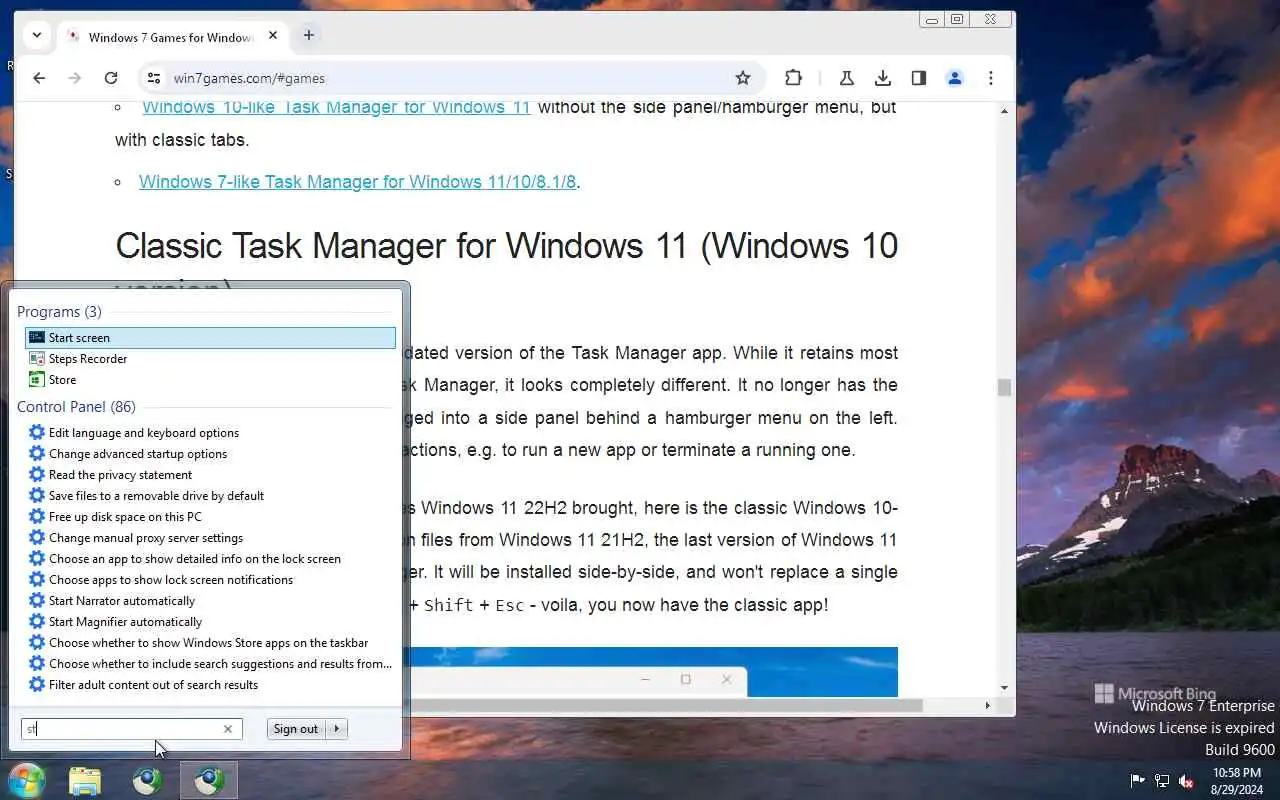Image resolution: width=1280 pixels, height=800 pixels.
Task: View site information for win7games.com
Action: pos(153,78)
